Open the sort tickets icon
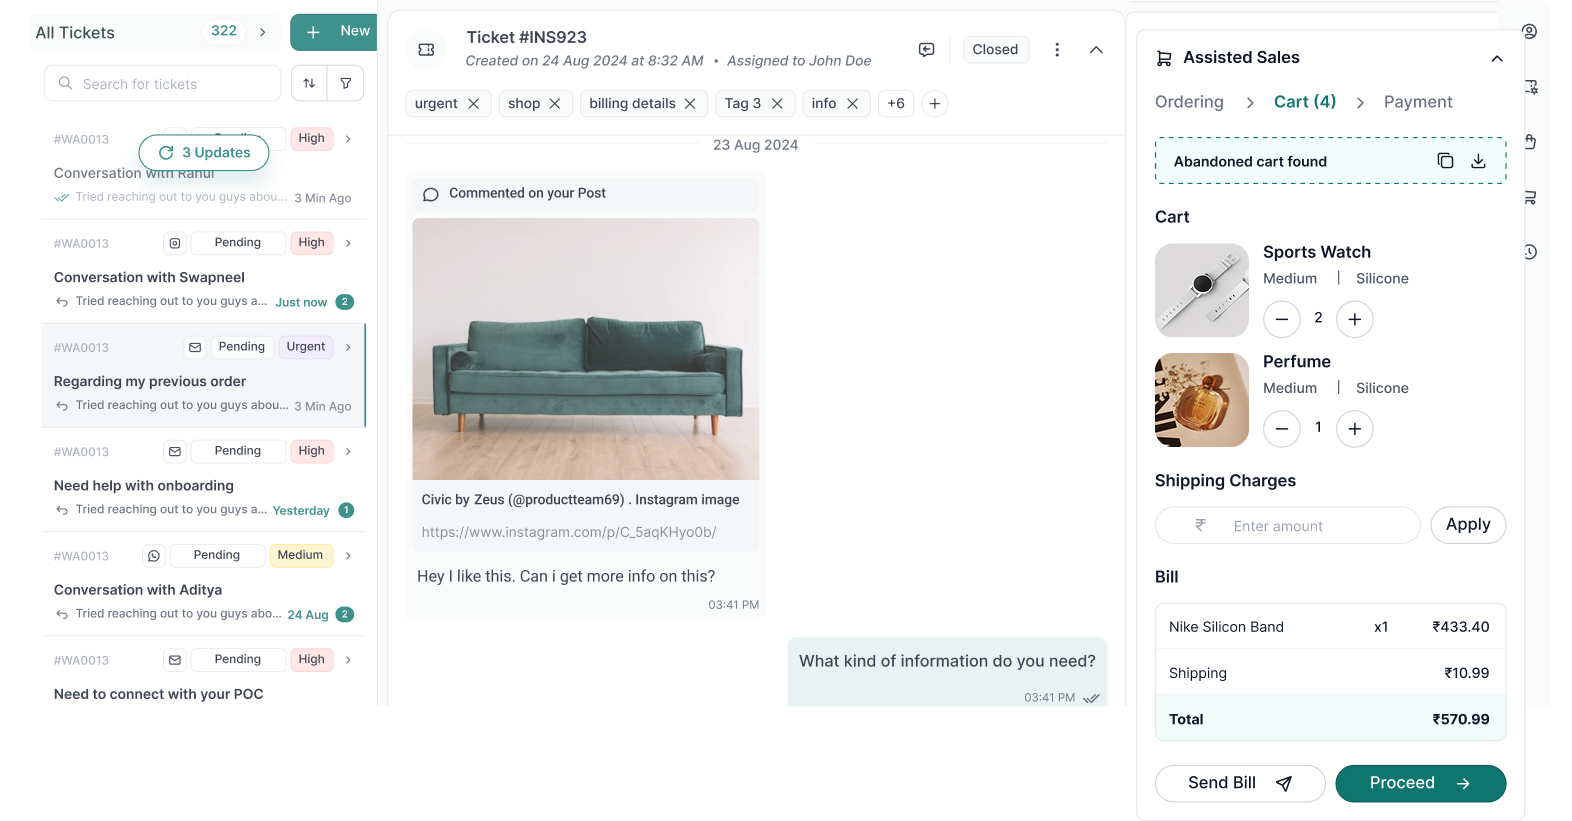 [x=309, y=83]
